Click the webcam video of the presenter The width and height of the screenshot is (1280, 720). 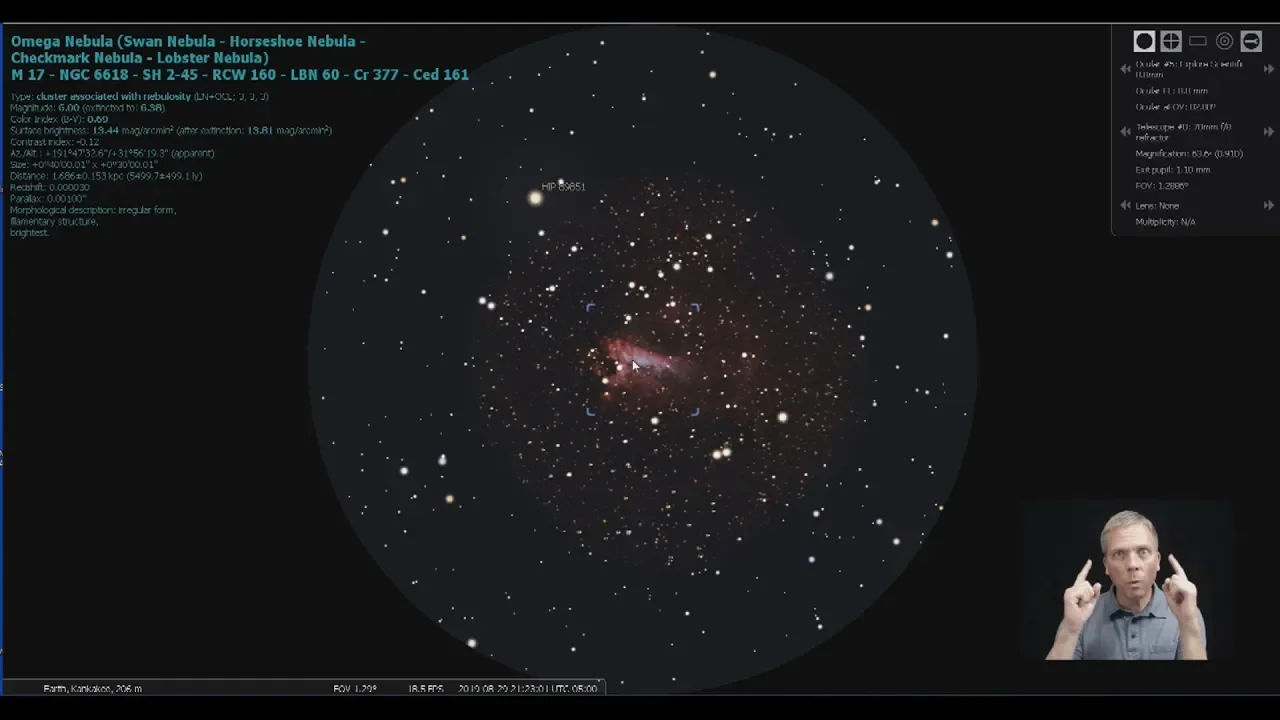[x=1128, y=582]
